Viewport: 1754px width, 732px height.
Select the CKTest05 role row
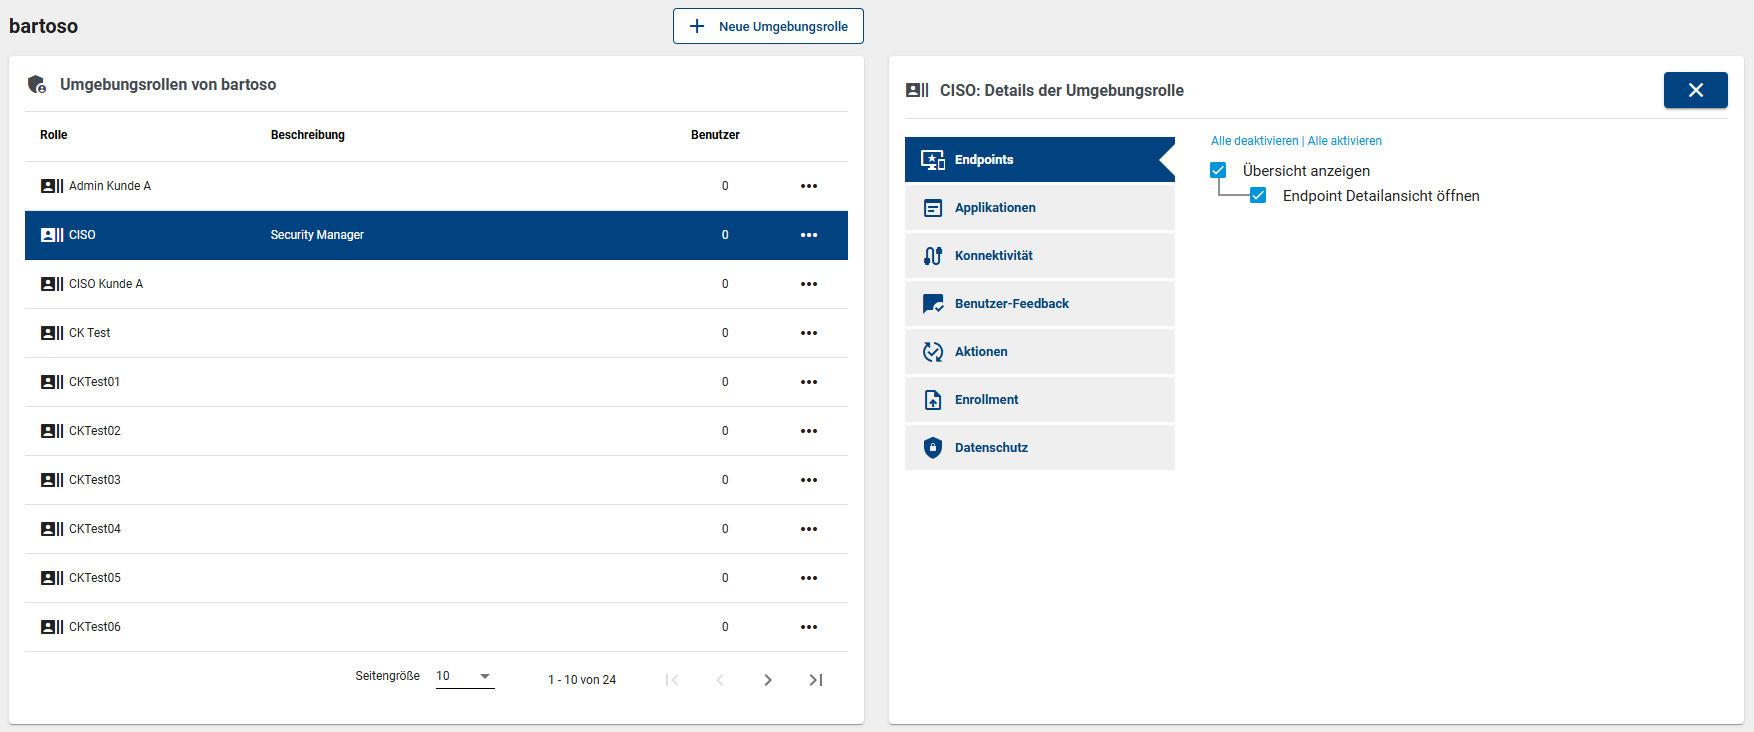(x=95, y=578)
